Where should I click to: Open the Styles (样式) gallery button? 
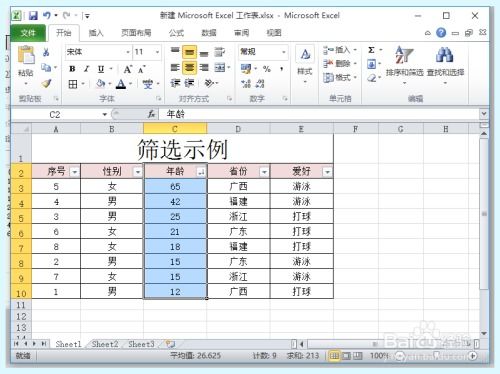tap(305, 65)
